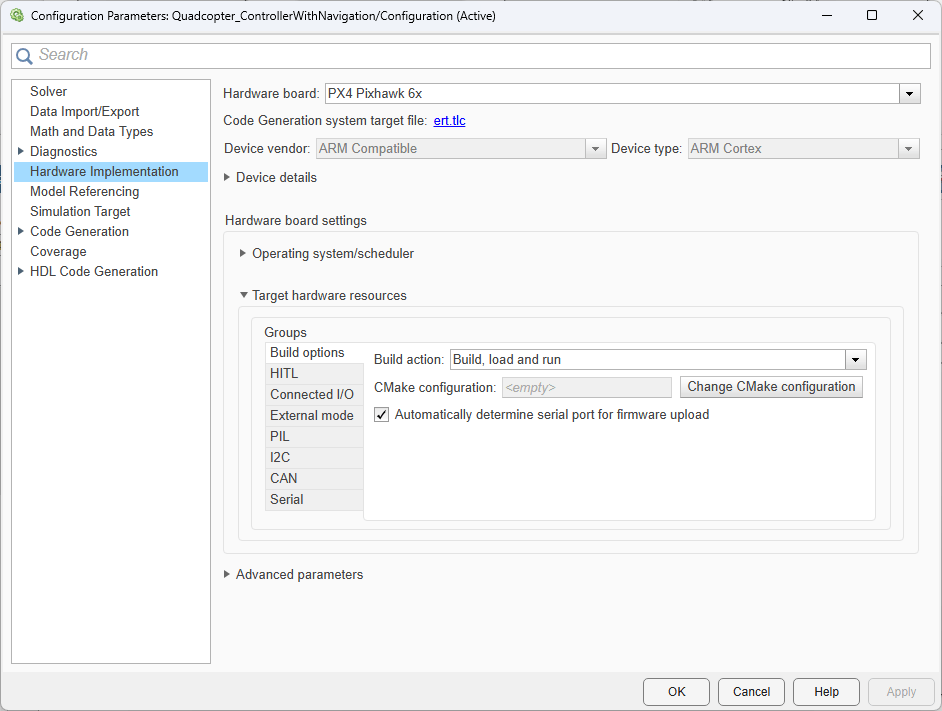This screenshot has width=942, height=711.
Task: Expand Device details section
Action: point(227,177)
